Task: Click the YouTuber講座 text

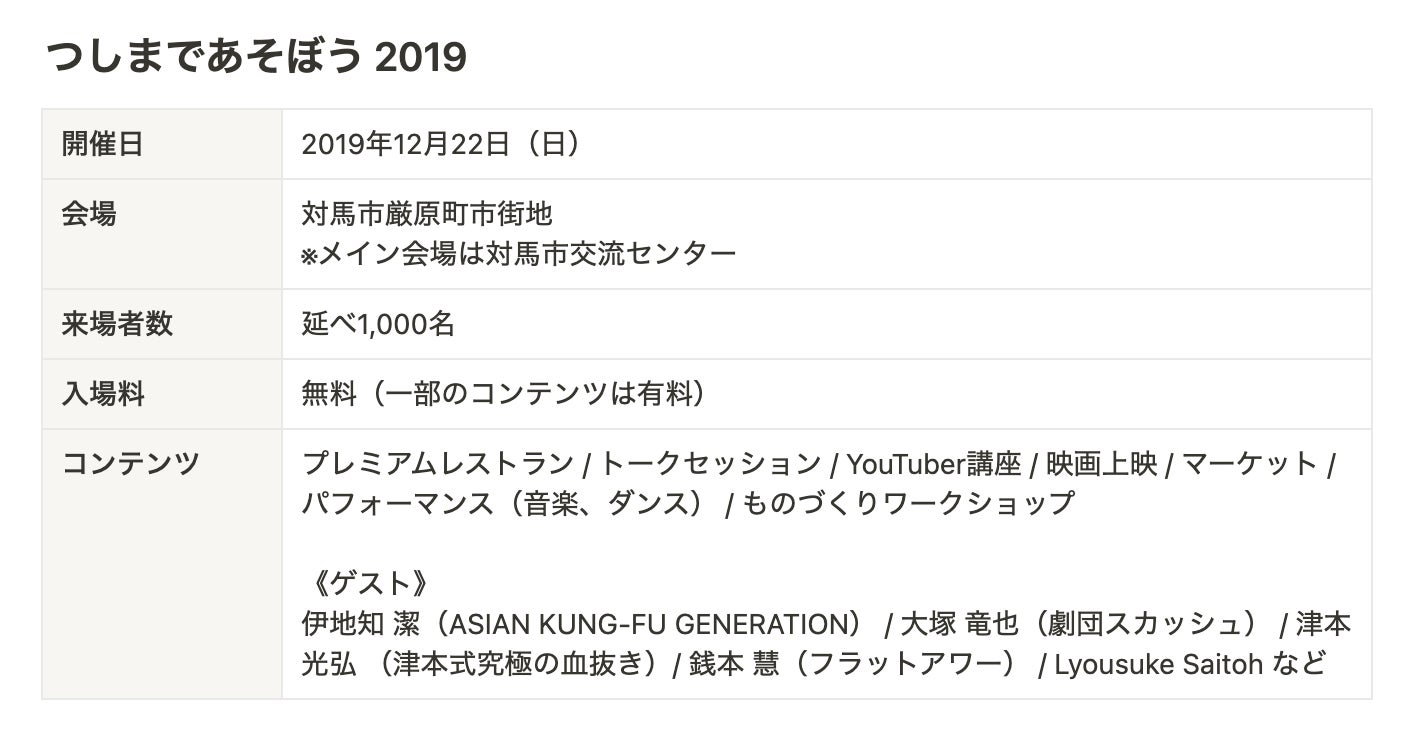Action: tap(933, 464)
